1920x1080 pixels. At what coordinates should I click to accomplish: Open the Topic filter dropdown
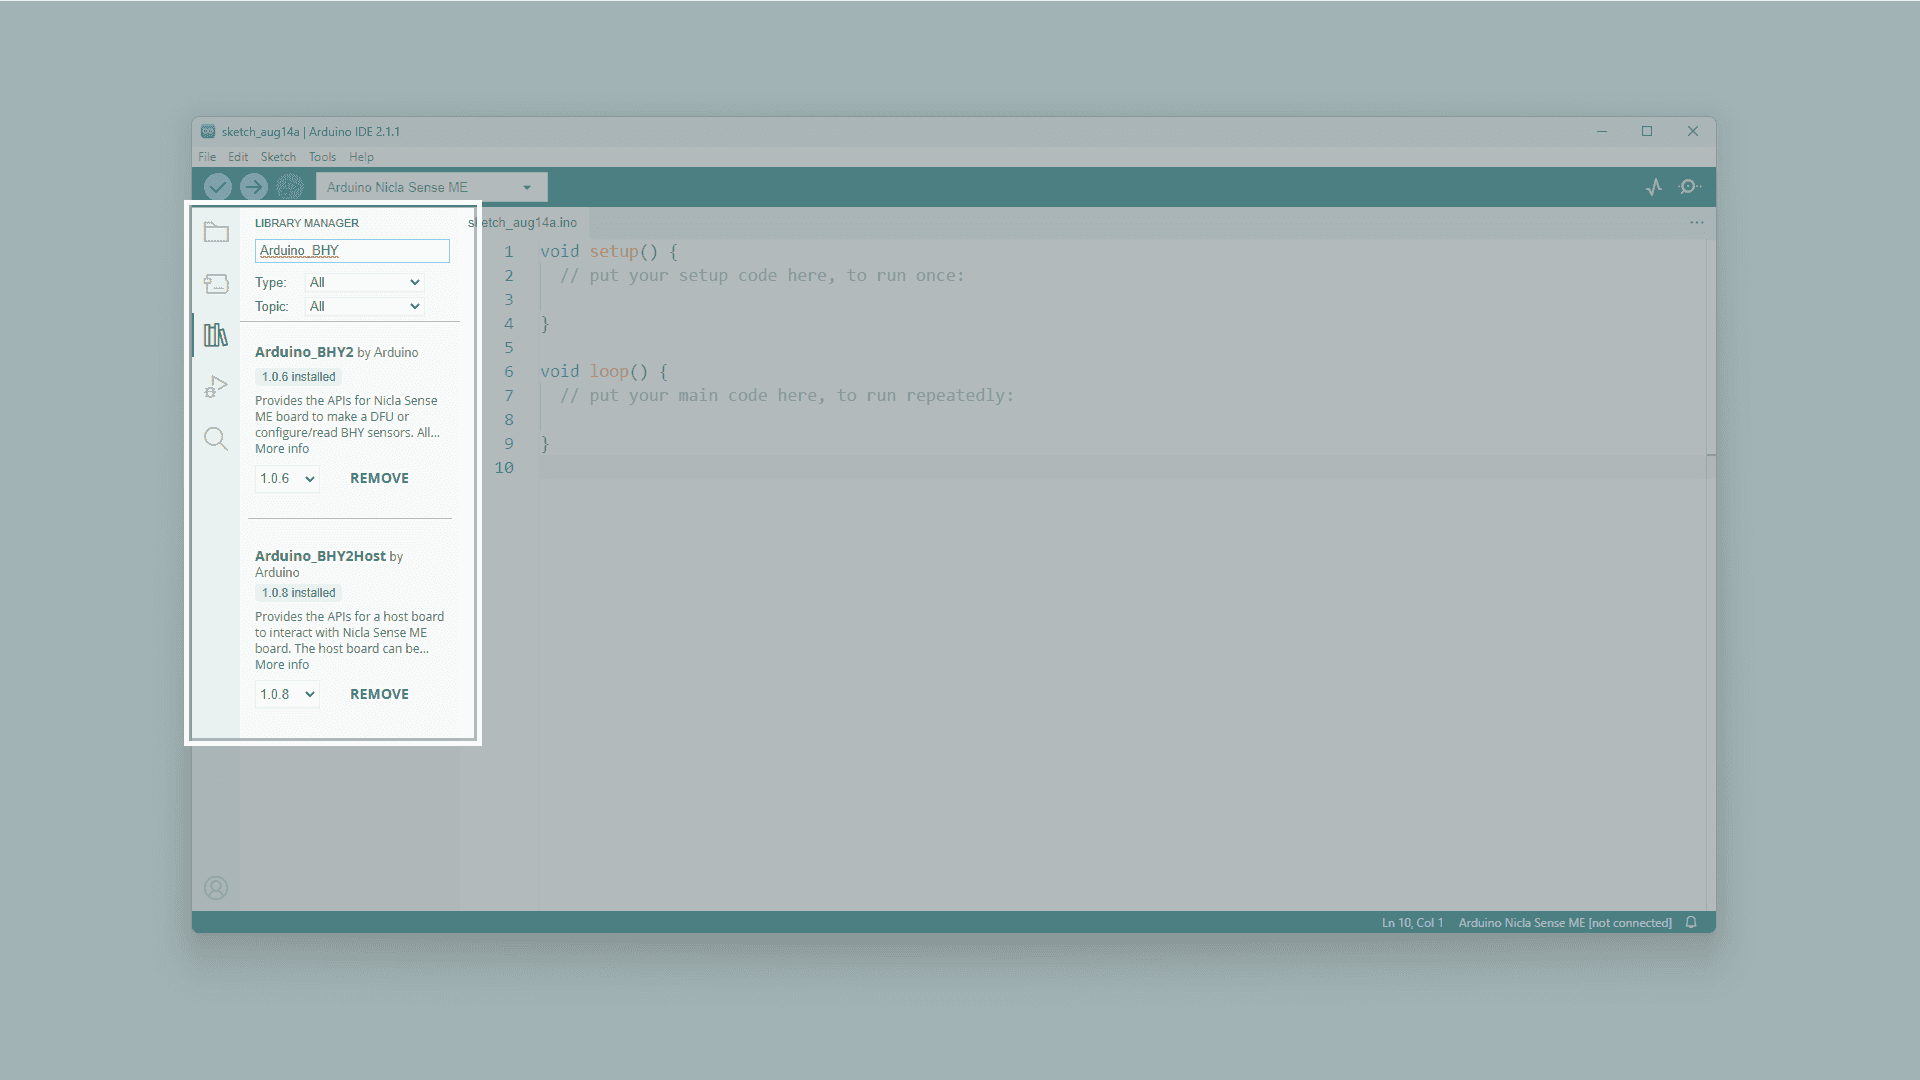click(x=364, y=307)
